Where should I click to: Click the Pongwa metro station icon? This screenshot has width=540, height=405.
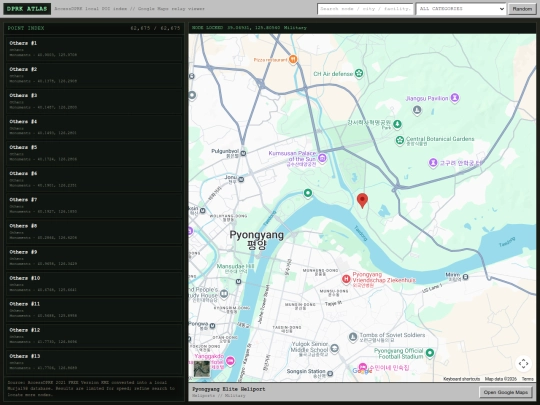click(212, 325)
